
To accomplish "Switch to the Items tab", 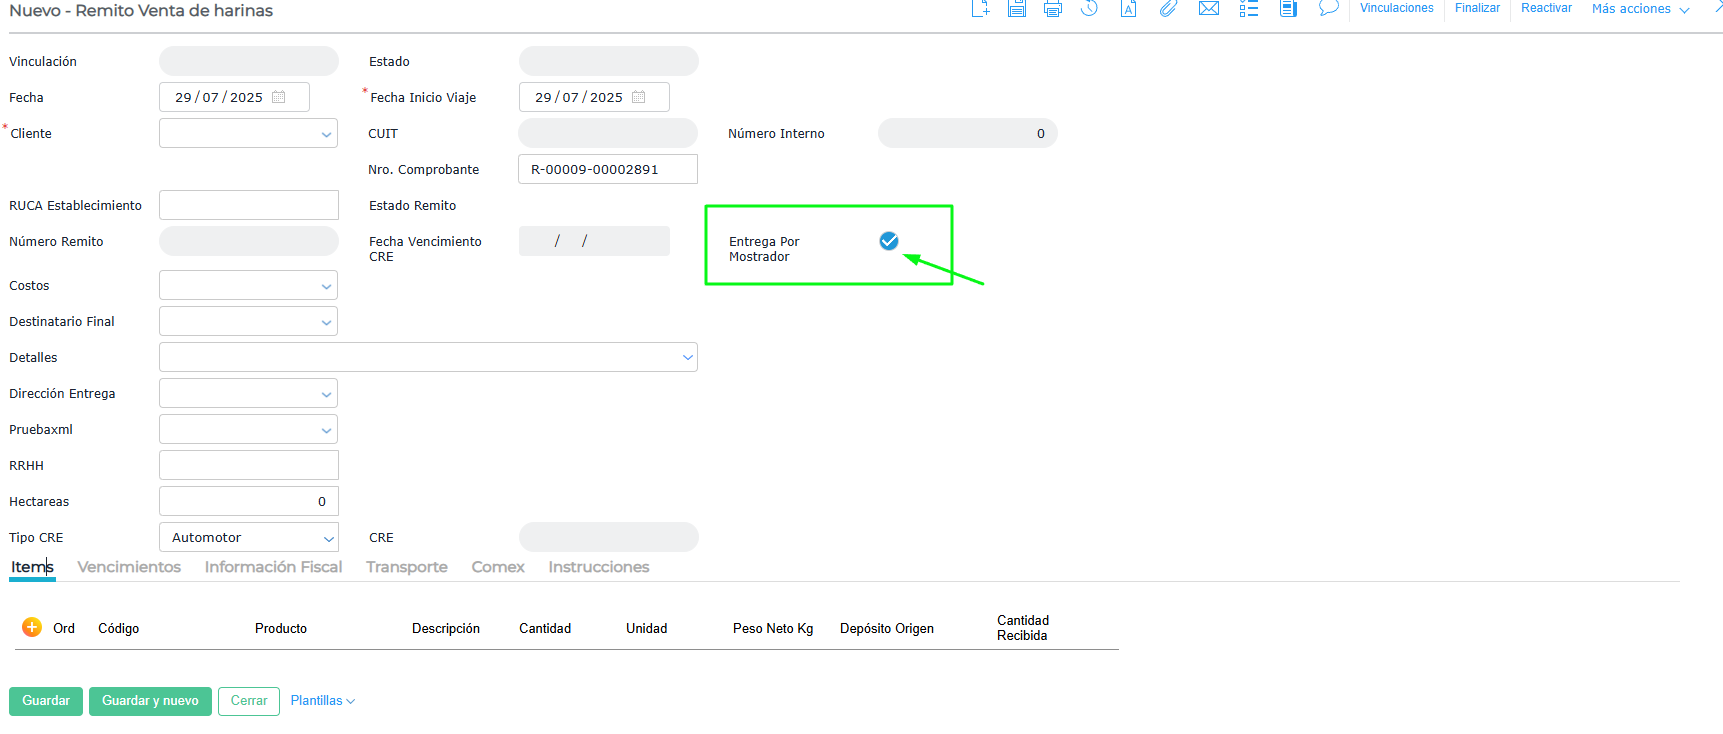I will [x=32, y=567].
